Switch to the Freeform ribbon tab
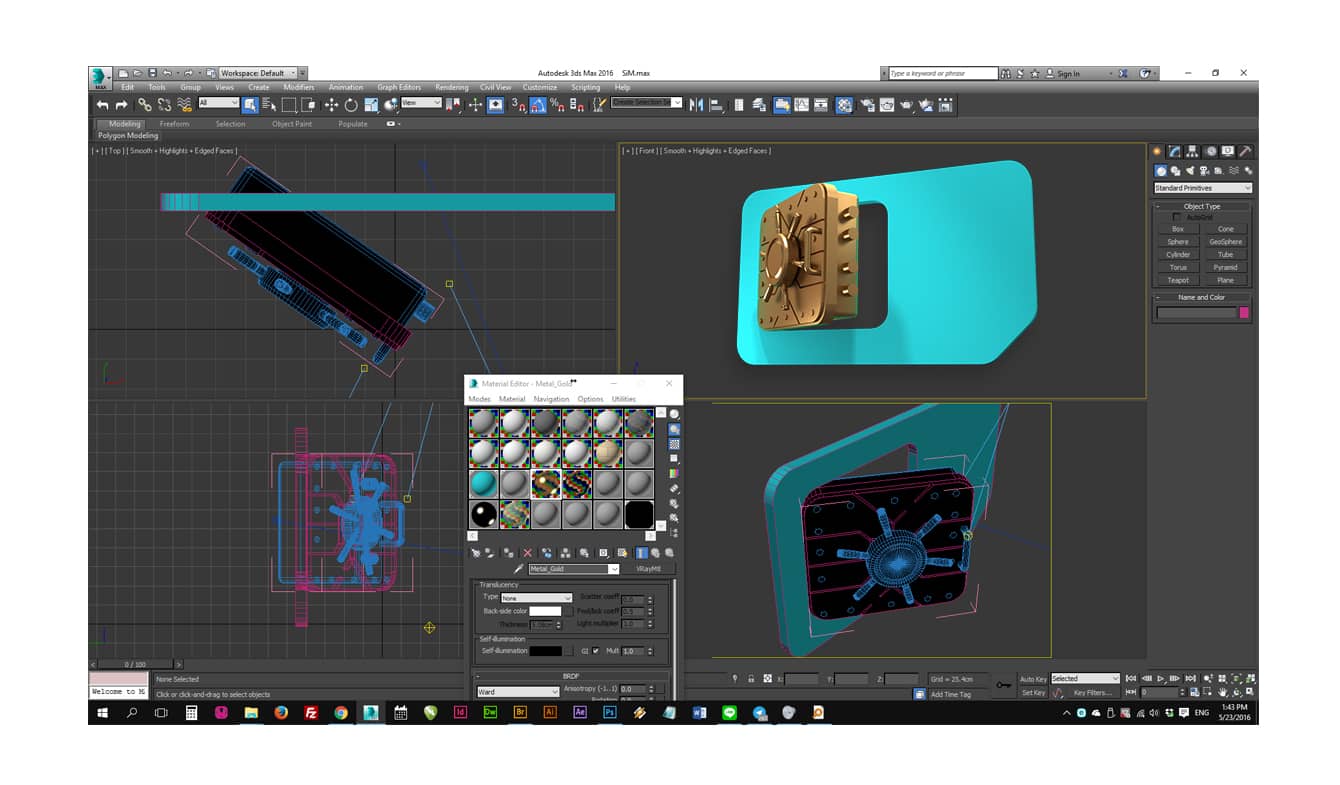The height and width of the screenshot is (785, 1340). (x=174, y=124)
